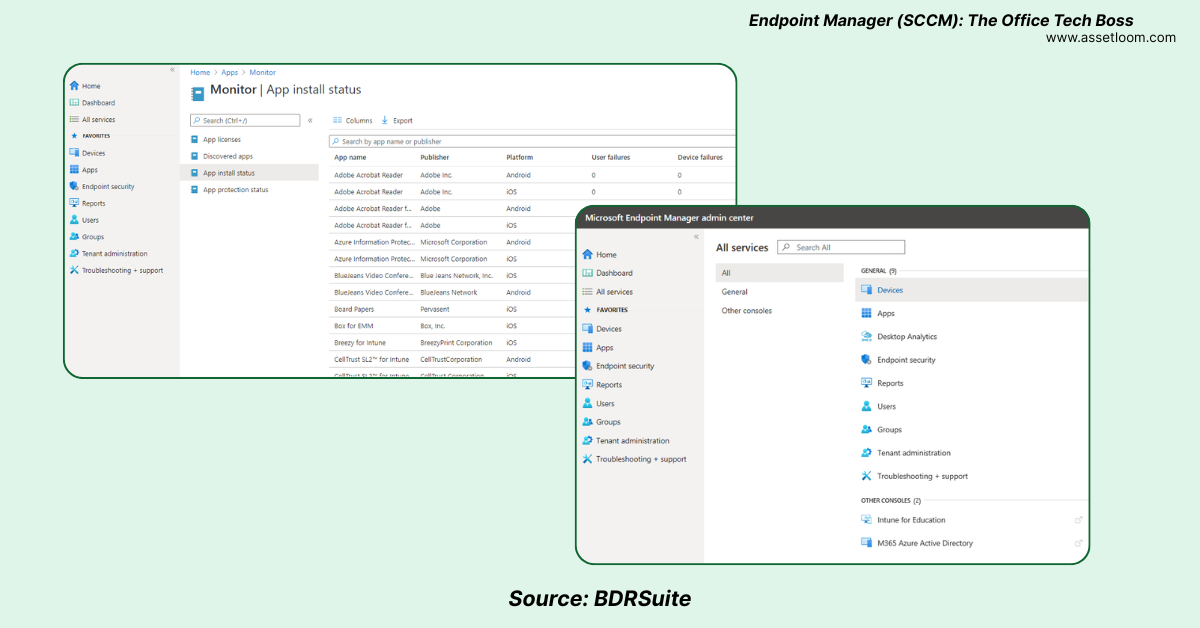Click the Columns toolbar icon
The width and height of the screenshot is (1200, 628).
pos(337,120)
